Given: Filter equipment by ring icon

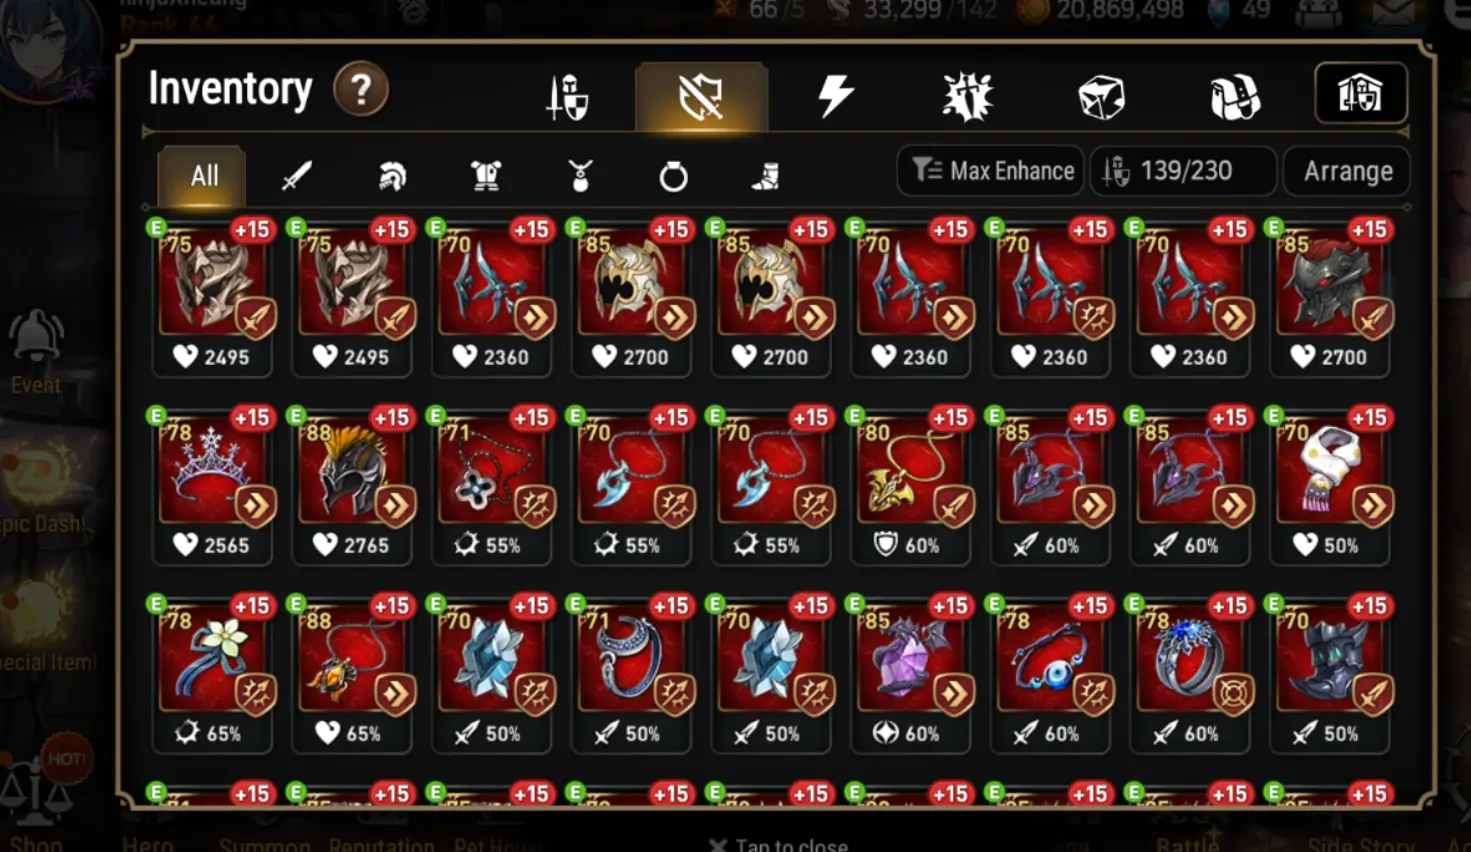Looking at the screenshot, I should click(673, 177).
